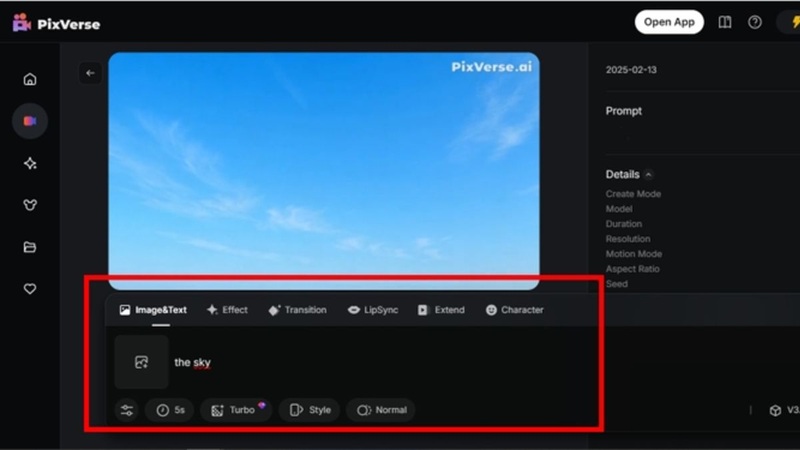Switch to the Image&Text tab
Viewport: 800px width, 450px height.
click(x=153, y=310)
